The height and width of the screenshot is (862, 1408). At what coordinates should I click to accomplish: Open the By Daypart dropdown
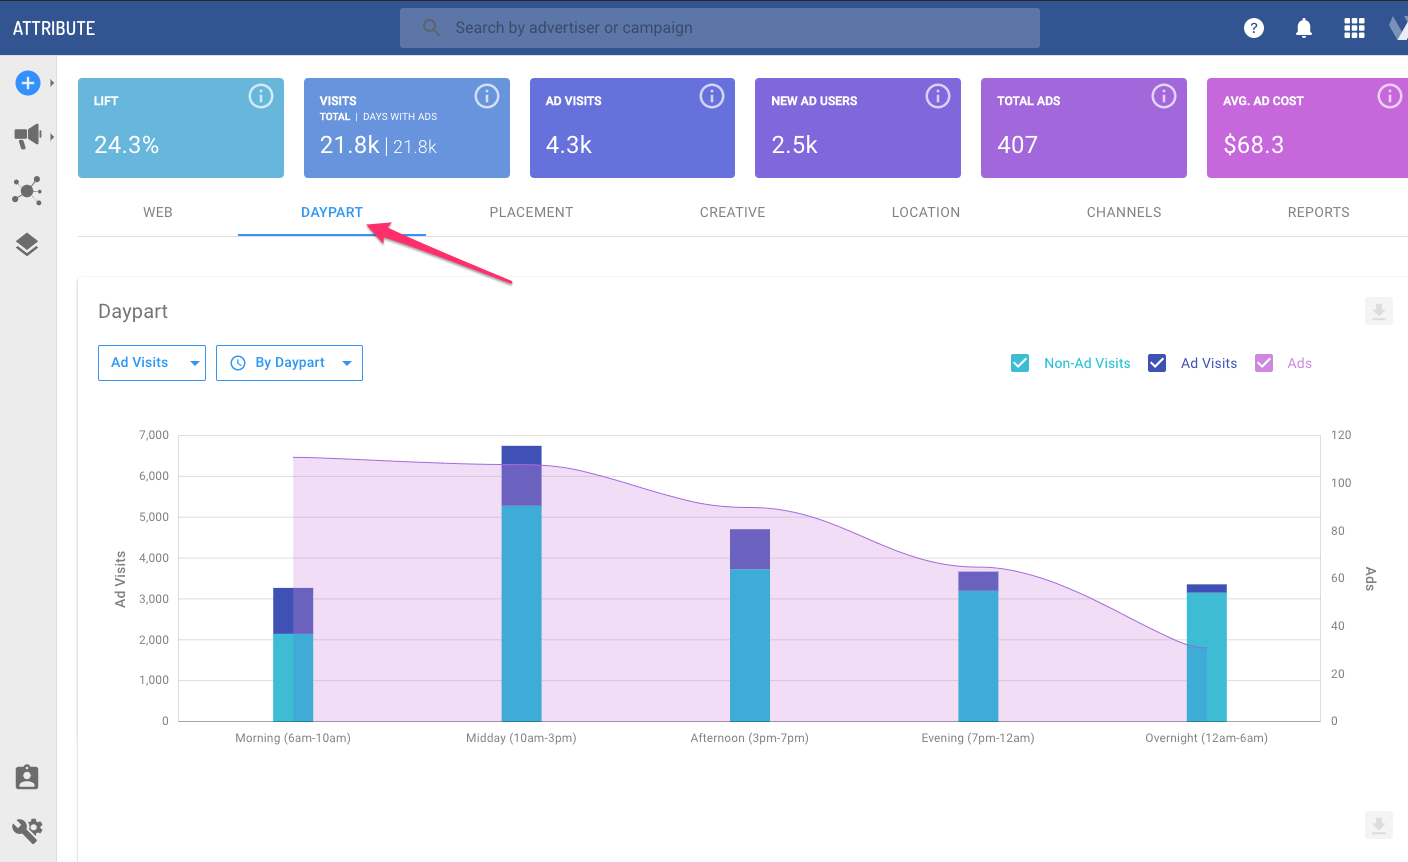point(289,363)
